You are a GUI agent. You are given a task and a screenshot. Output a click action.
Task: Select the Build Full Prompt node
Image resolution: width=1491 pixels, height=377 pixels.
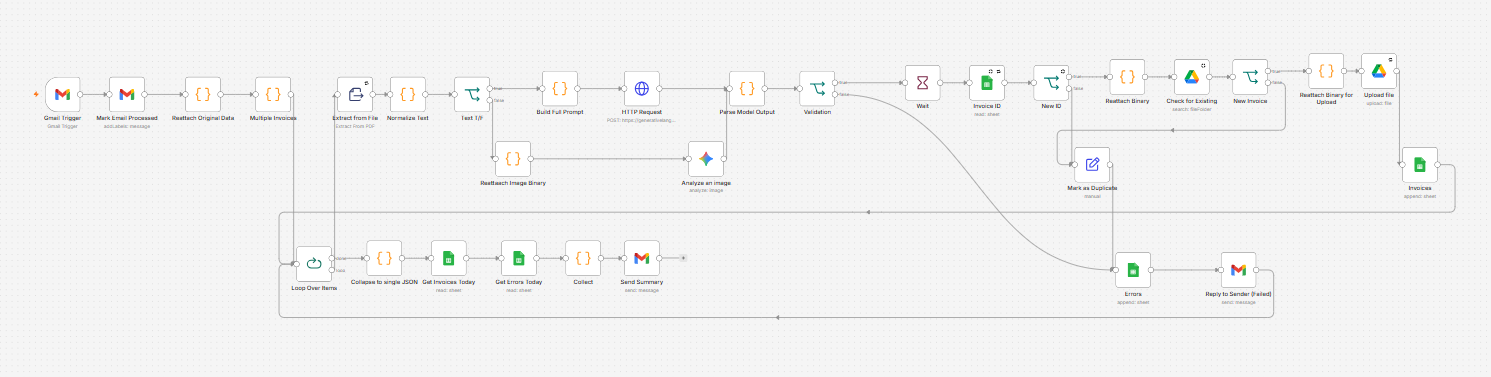click(559, 89)
